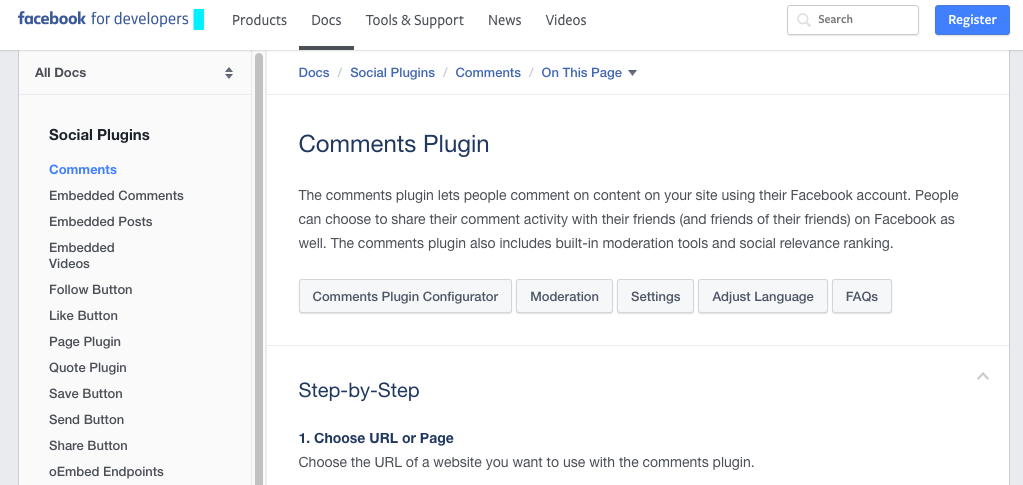Image resolution: width=1023 pixels, height=485 pixels.
Task: Open Send Button in the sidebar
Action: tap(86, 420)
